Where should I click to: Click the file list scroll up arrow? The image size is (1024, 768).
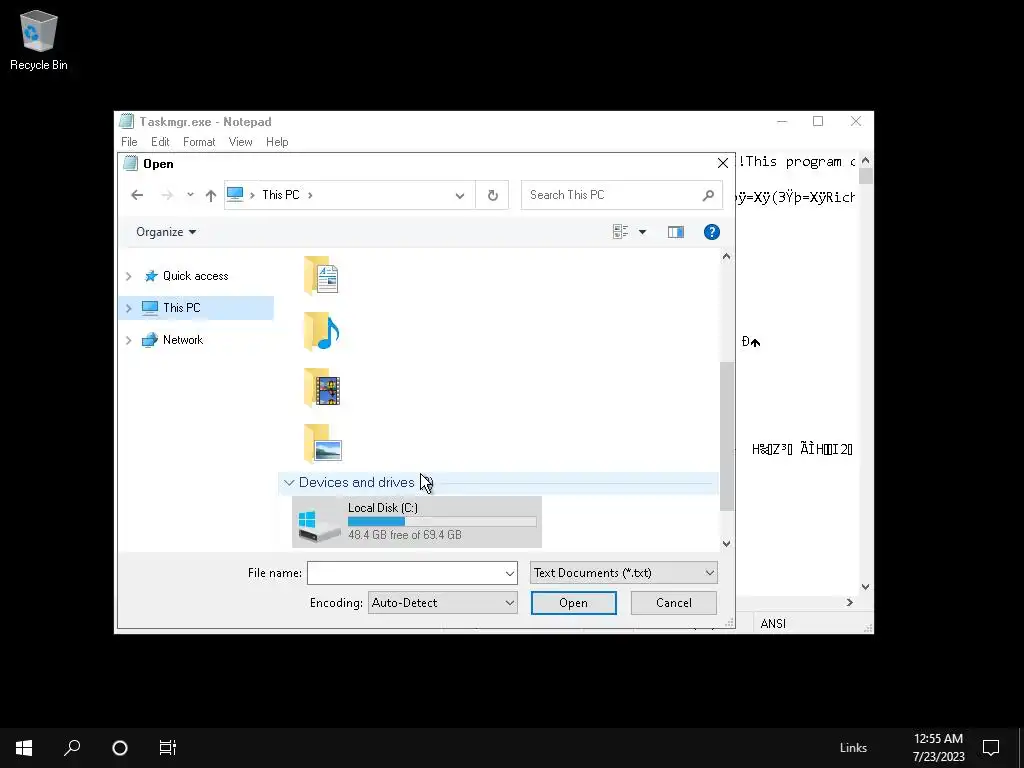click(x=726, y=257)
